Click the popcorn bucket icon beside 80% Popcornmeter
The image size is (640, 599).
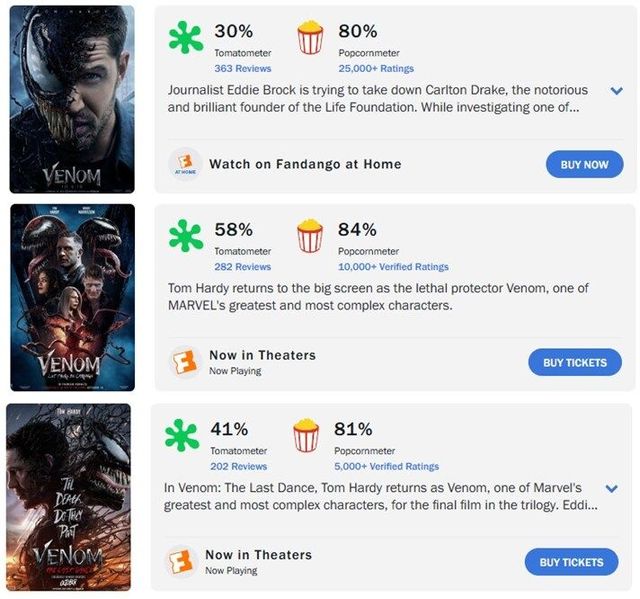[x=311, y=39]
